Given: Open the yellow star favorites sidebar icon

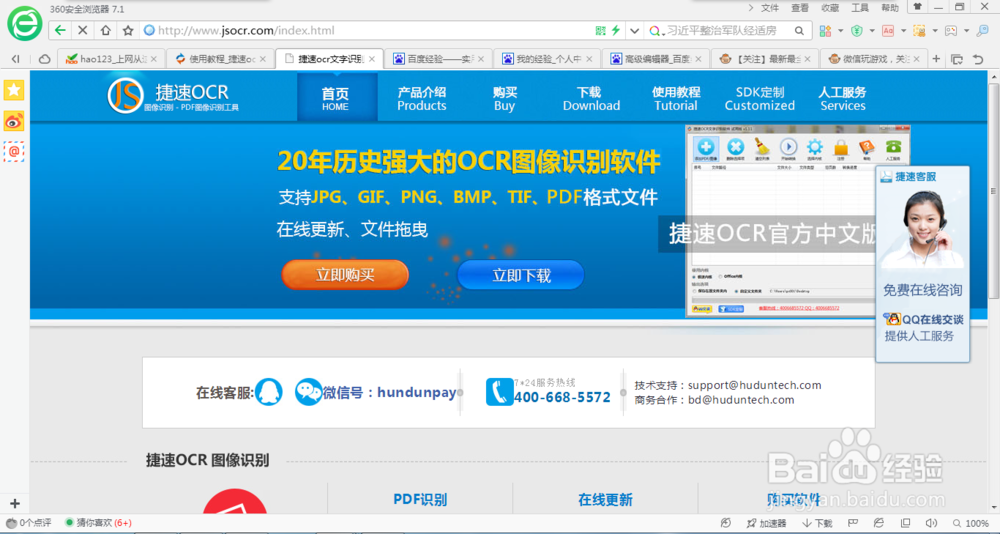Looking at the screenshot, I should click(x=14, y=90).
